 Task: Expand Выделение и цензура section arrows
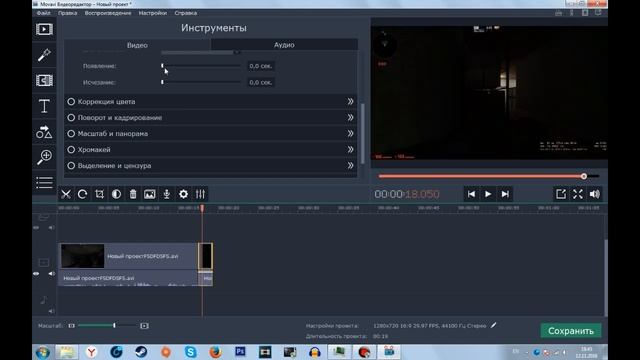pyautogui.click(x=350, y=166)
